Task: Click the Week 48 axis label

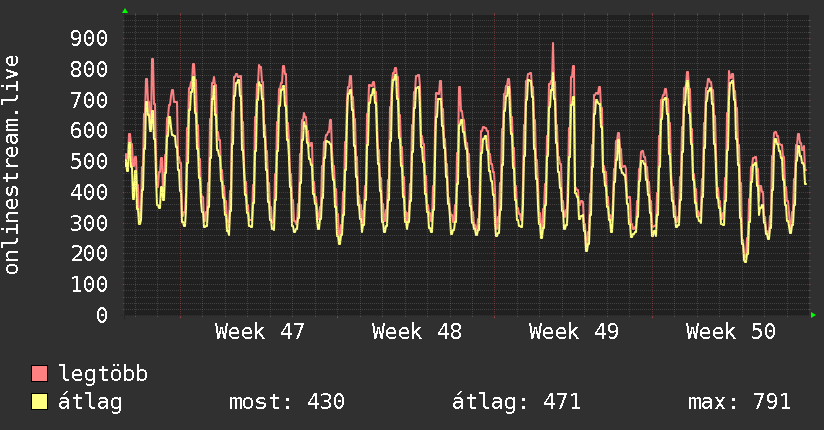Action: pyautogui.click(x=417, y=332)
